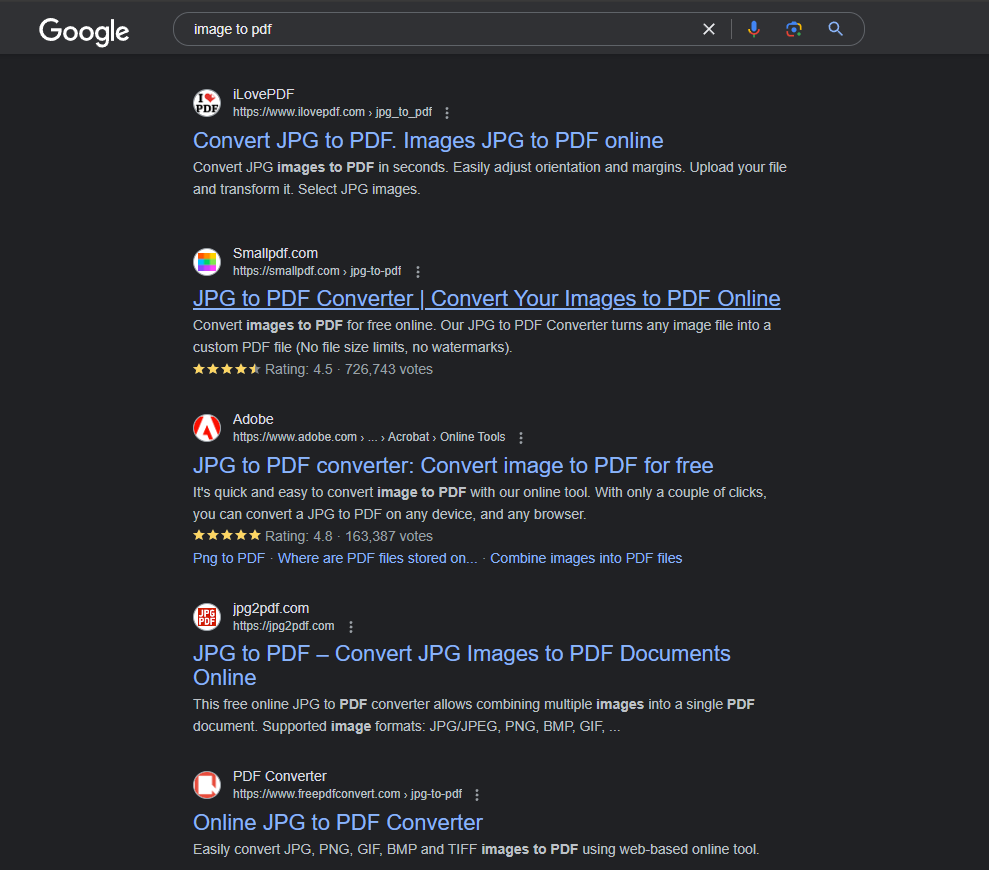Follow 'Combine images into PDF files' sitelink
The width and height of the screenshot is (989, 870).
(586, 558)
